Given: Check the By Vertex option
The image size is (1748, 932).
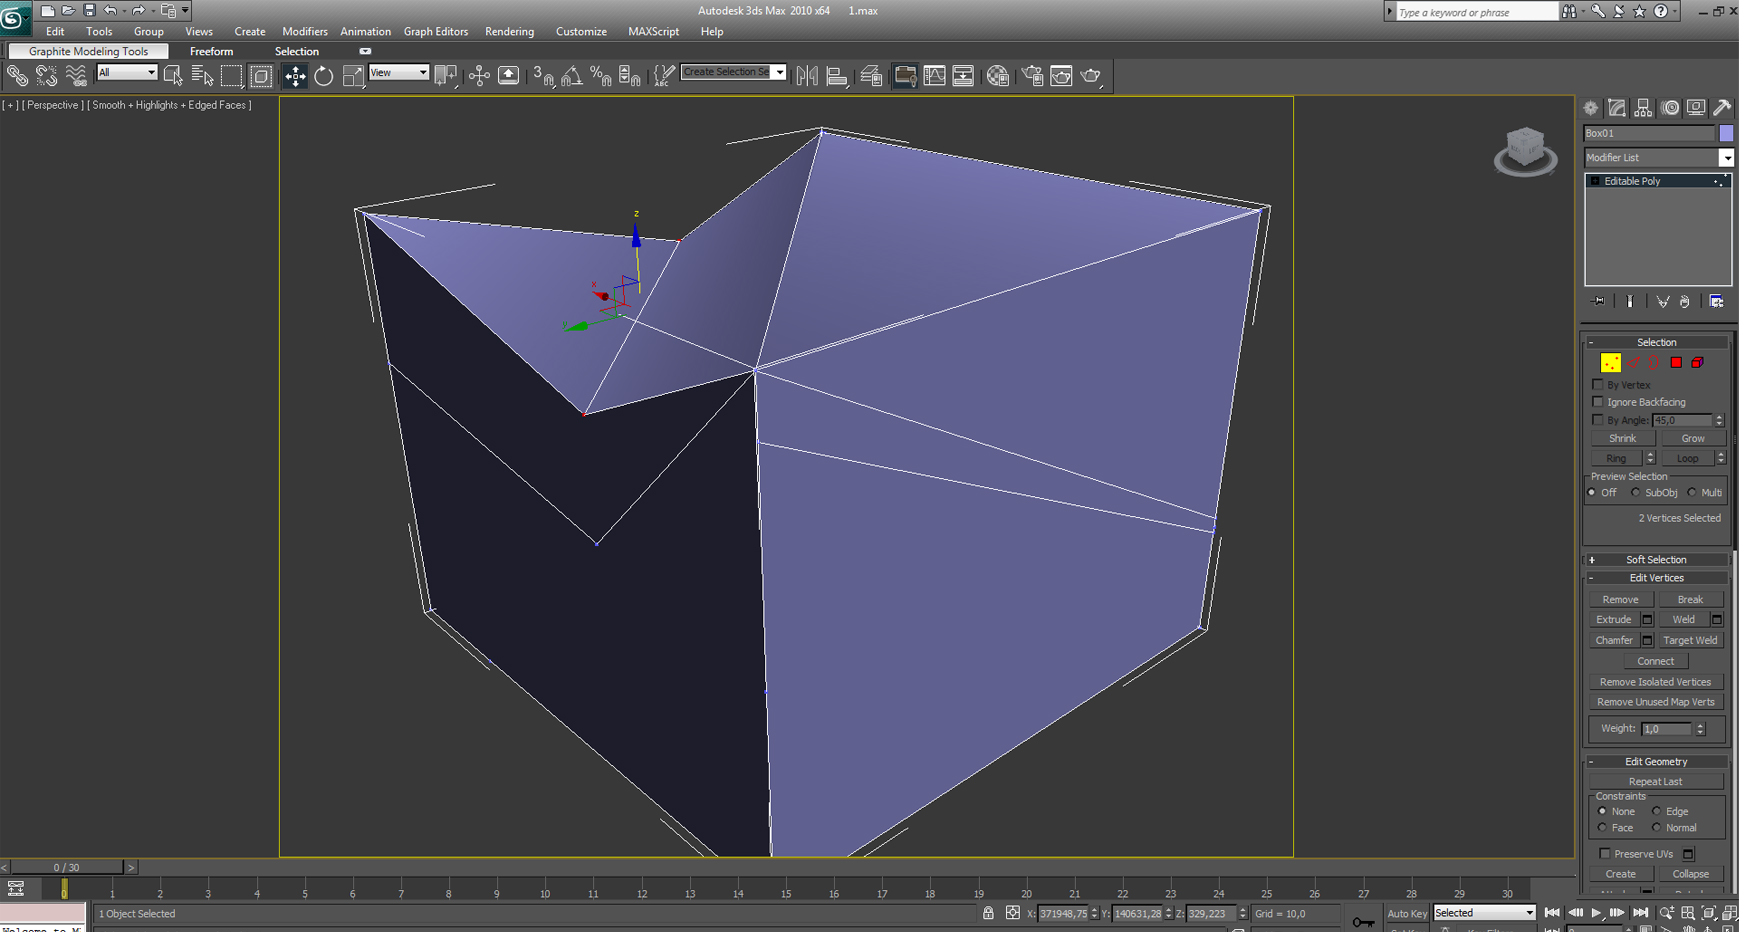Looking at the screenshot, I should (1598, 385).
